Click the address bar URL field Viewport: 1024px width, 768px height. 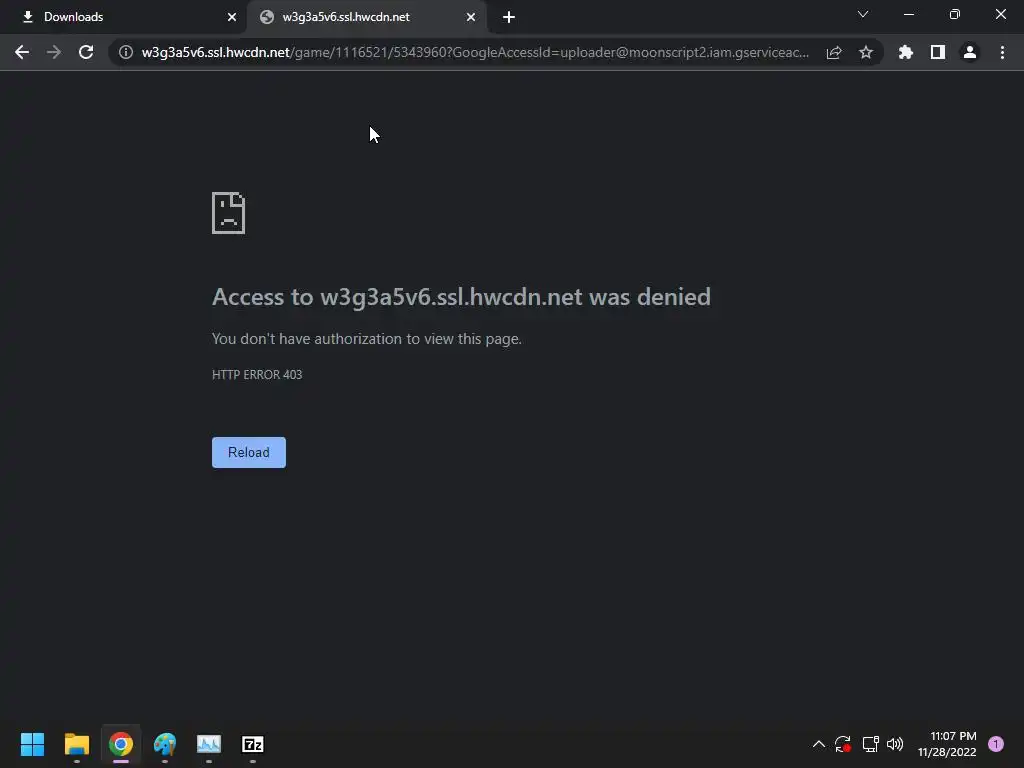475,52
